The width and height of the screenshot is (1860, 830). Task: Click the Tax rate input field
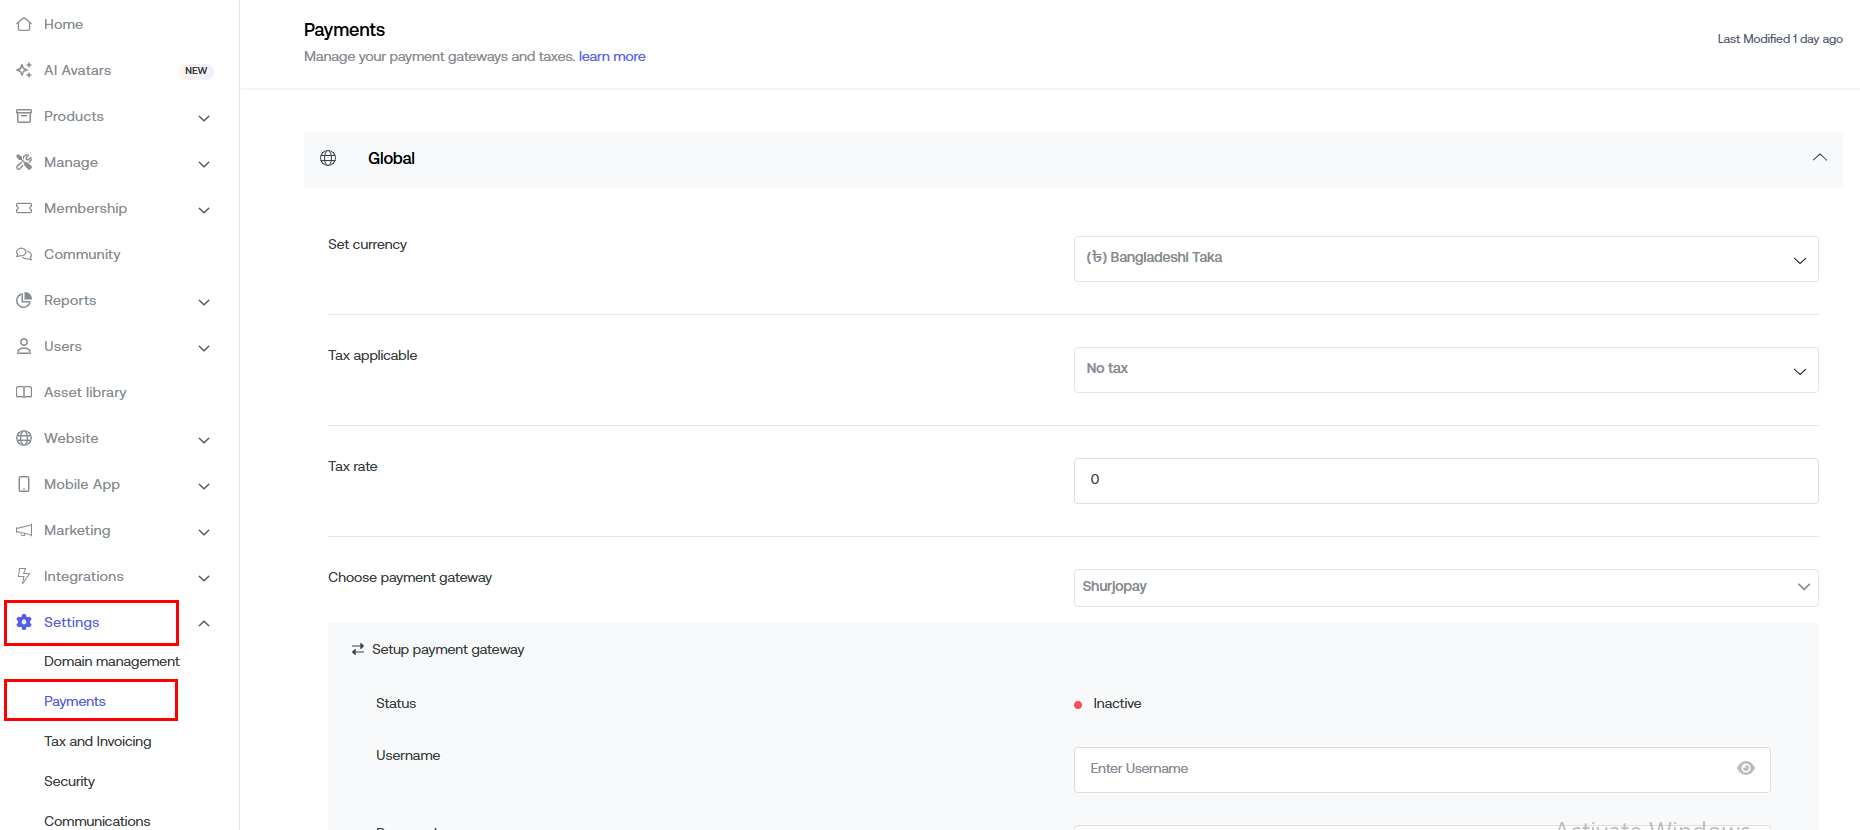tap(1445, 481)
